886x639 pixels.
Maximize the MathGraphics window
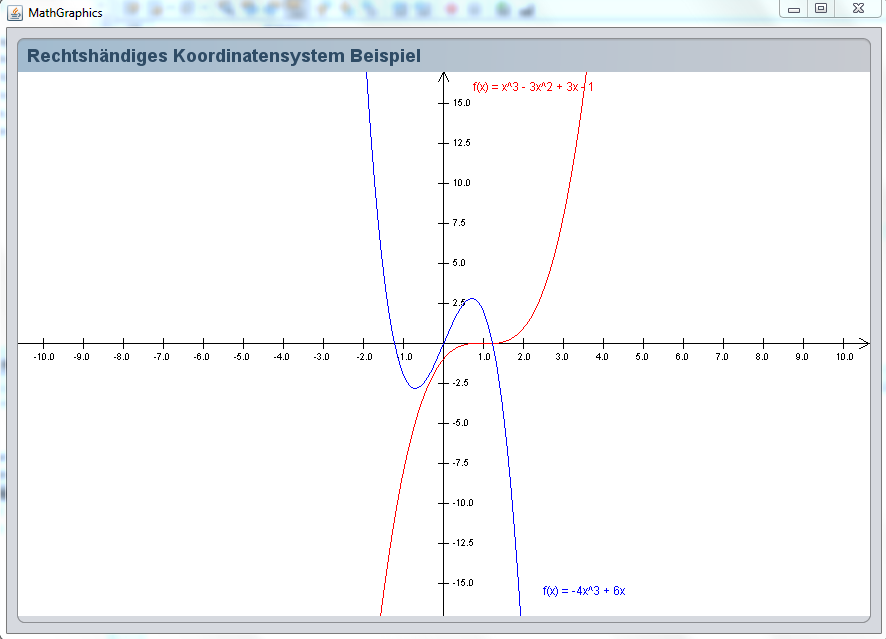click(x=821, y=9)
